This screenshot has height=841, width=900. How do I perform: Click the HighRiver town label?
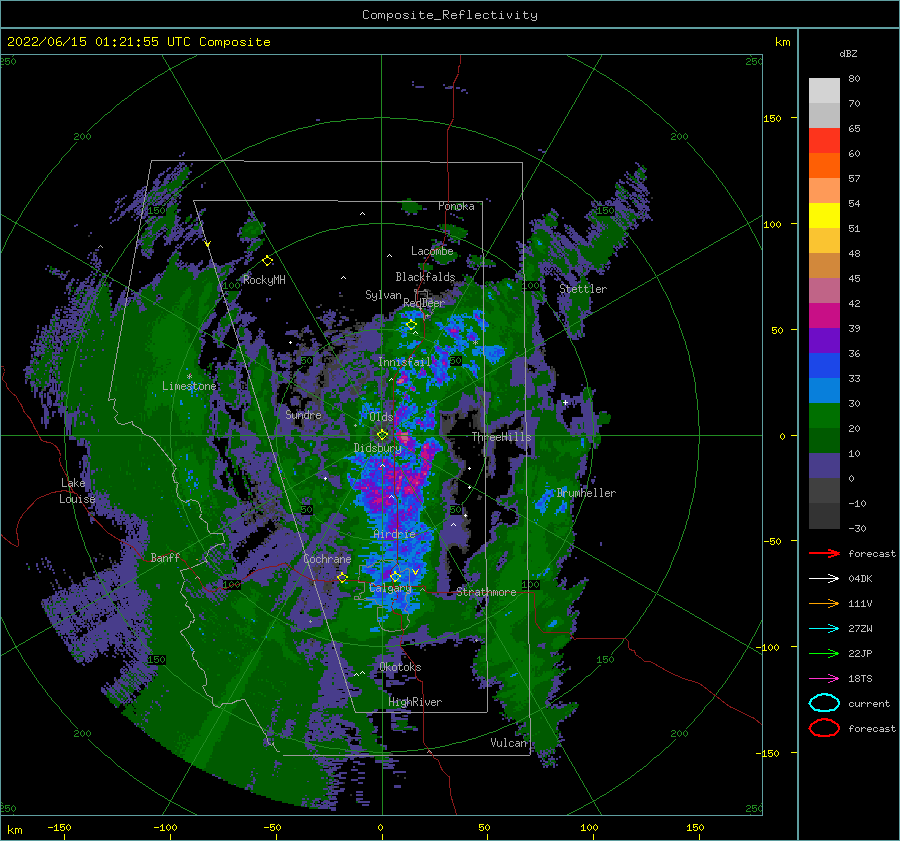point(415,702)
